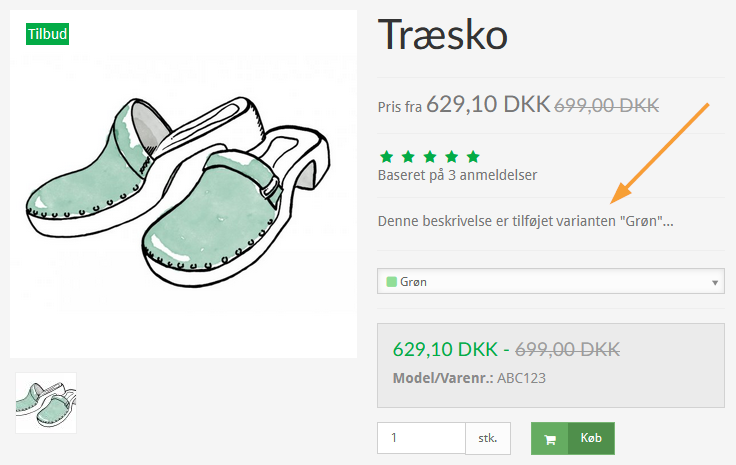This screenshot has width=736, height=465.
Task: Click the large green clogs product image
Action: click(184, 184)
